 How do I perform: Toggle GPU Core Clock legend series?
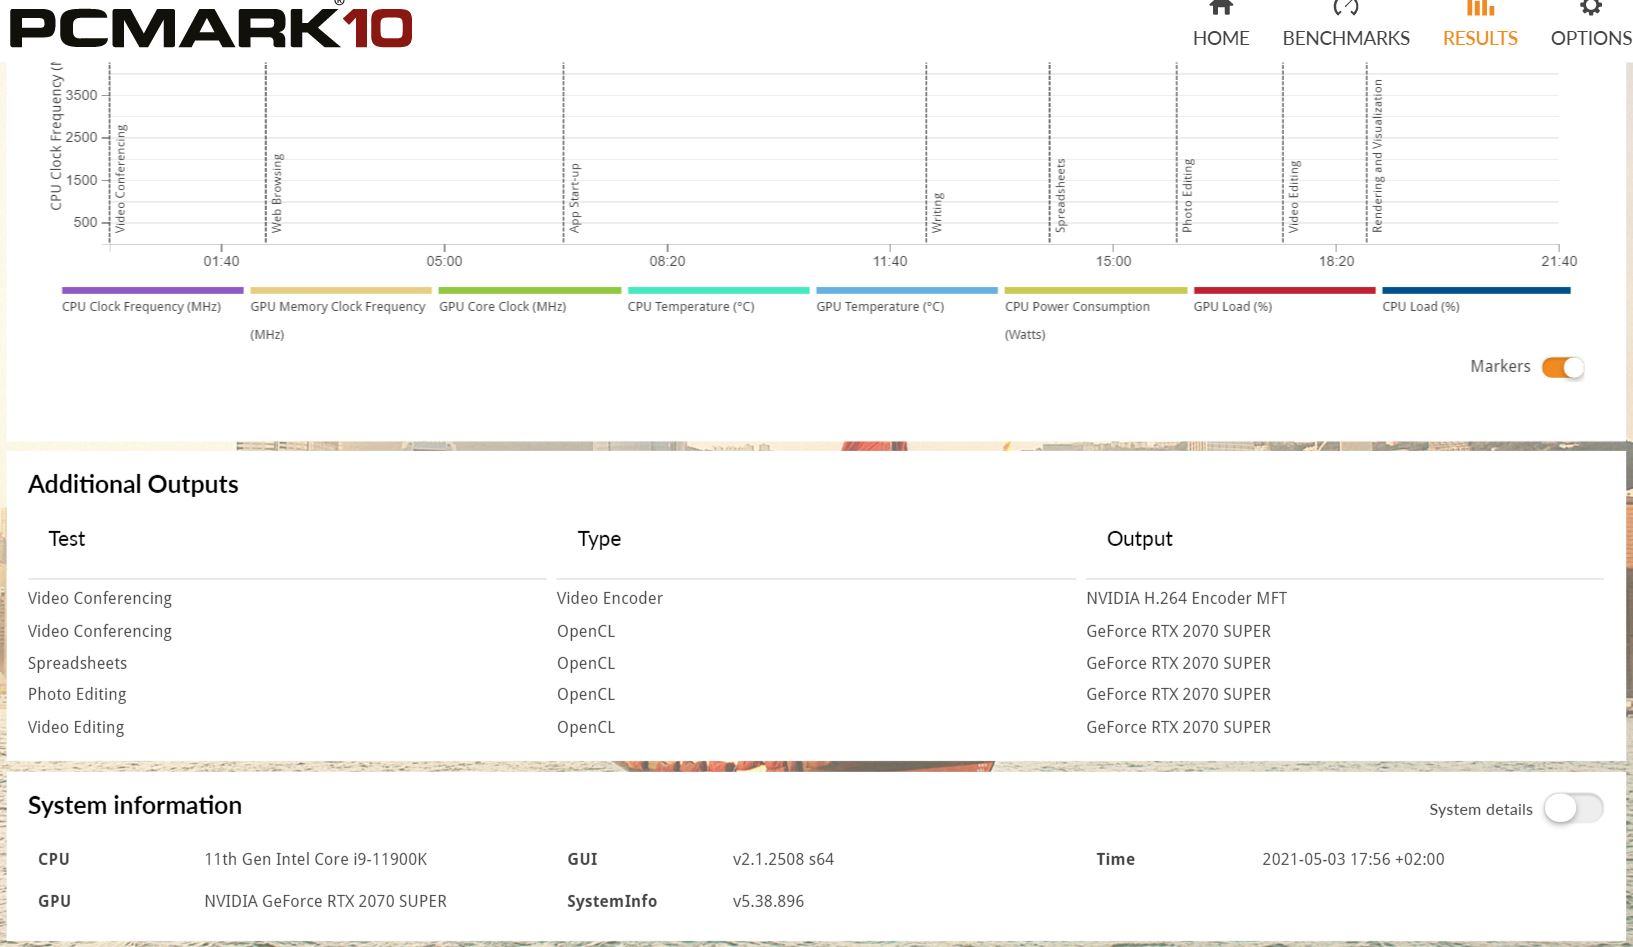pyautogui.click(x=529, y=300)
